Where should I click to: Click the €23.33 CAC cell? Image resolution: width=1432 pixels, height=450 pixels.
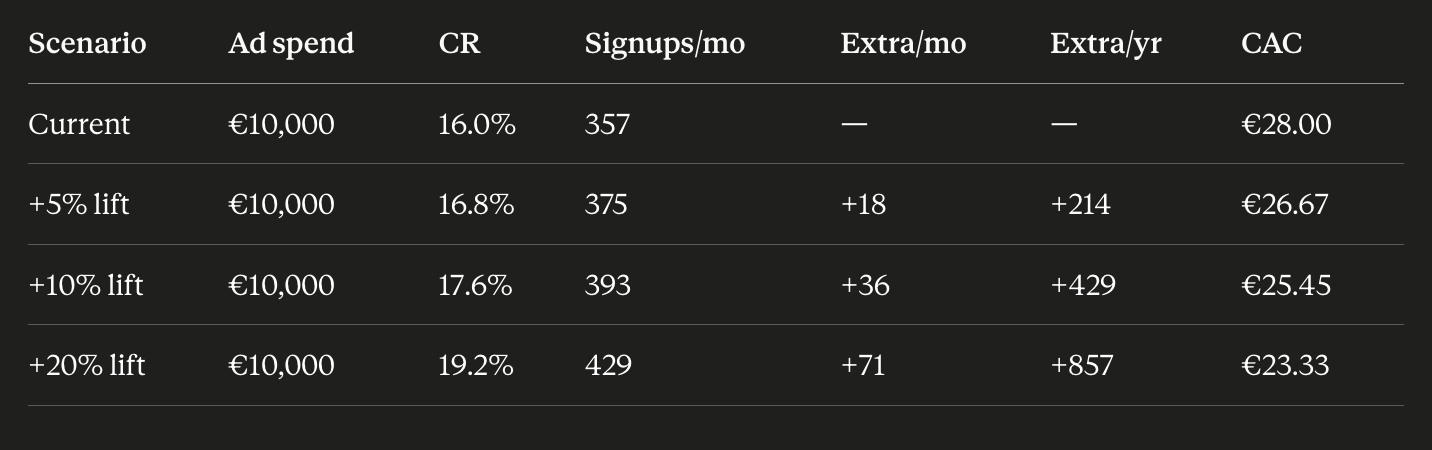1285,365
